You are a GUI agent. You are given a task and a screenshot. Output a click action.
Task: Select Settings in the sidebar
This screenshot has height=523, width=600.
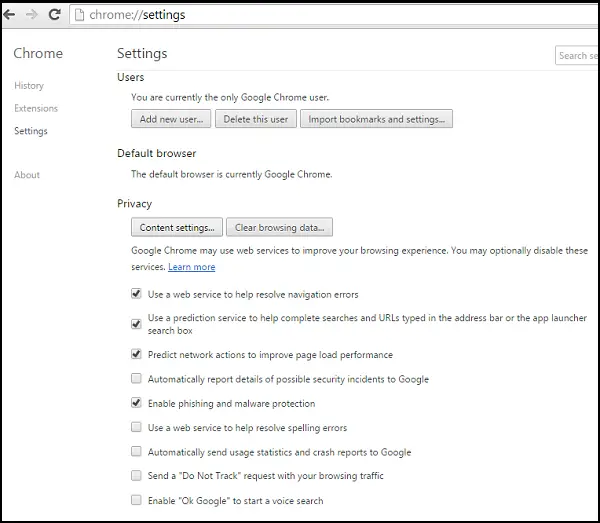[31, 131]
